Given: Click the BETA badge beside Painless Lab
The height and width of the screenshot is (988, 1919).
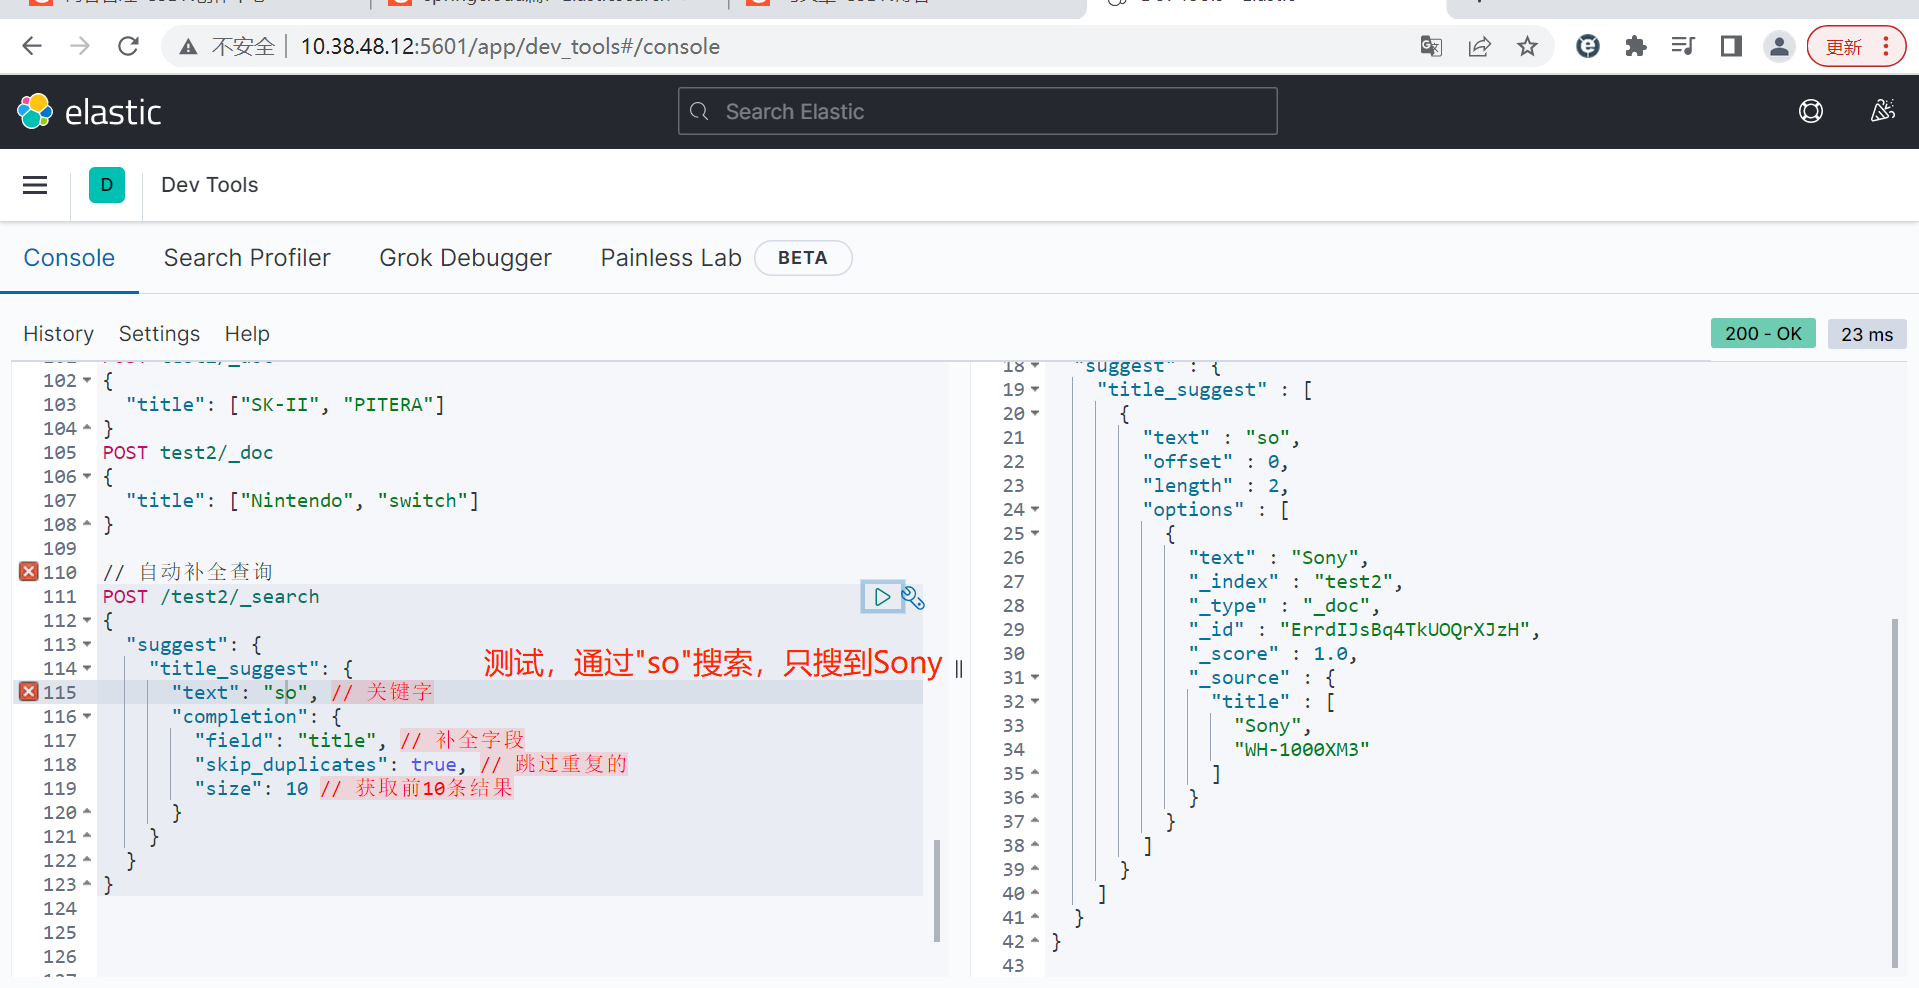Looking at the screenshot, I should [x=803, y=258].
